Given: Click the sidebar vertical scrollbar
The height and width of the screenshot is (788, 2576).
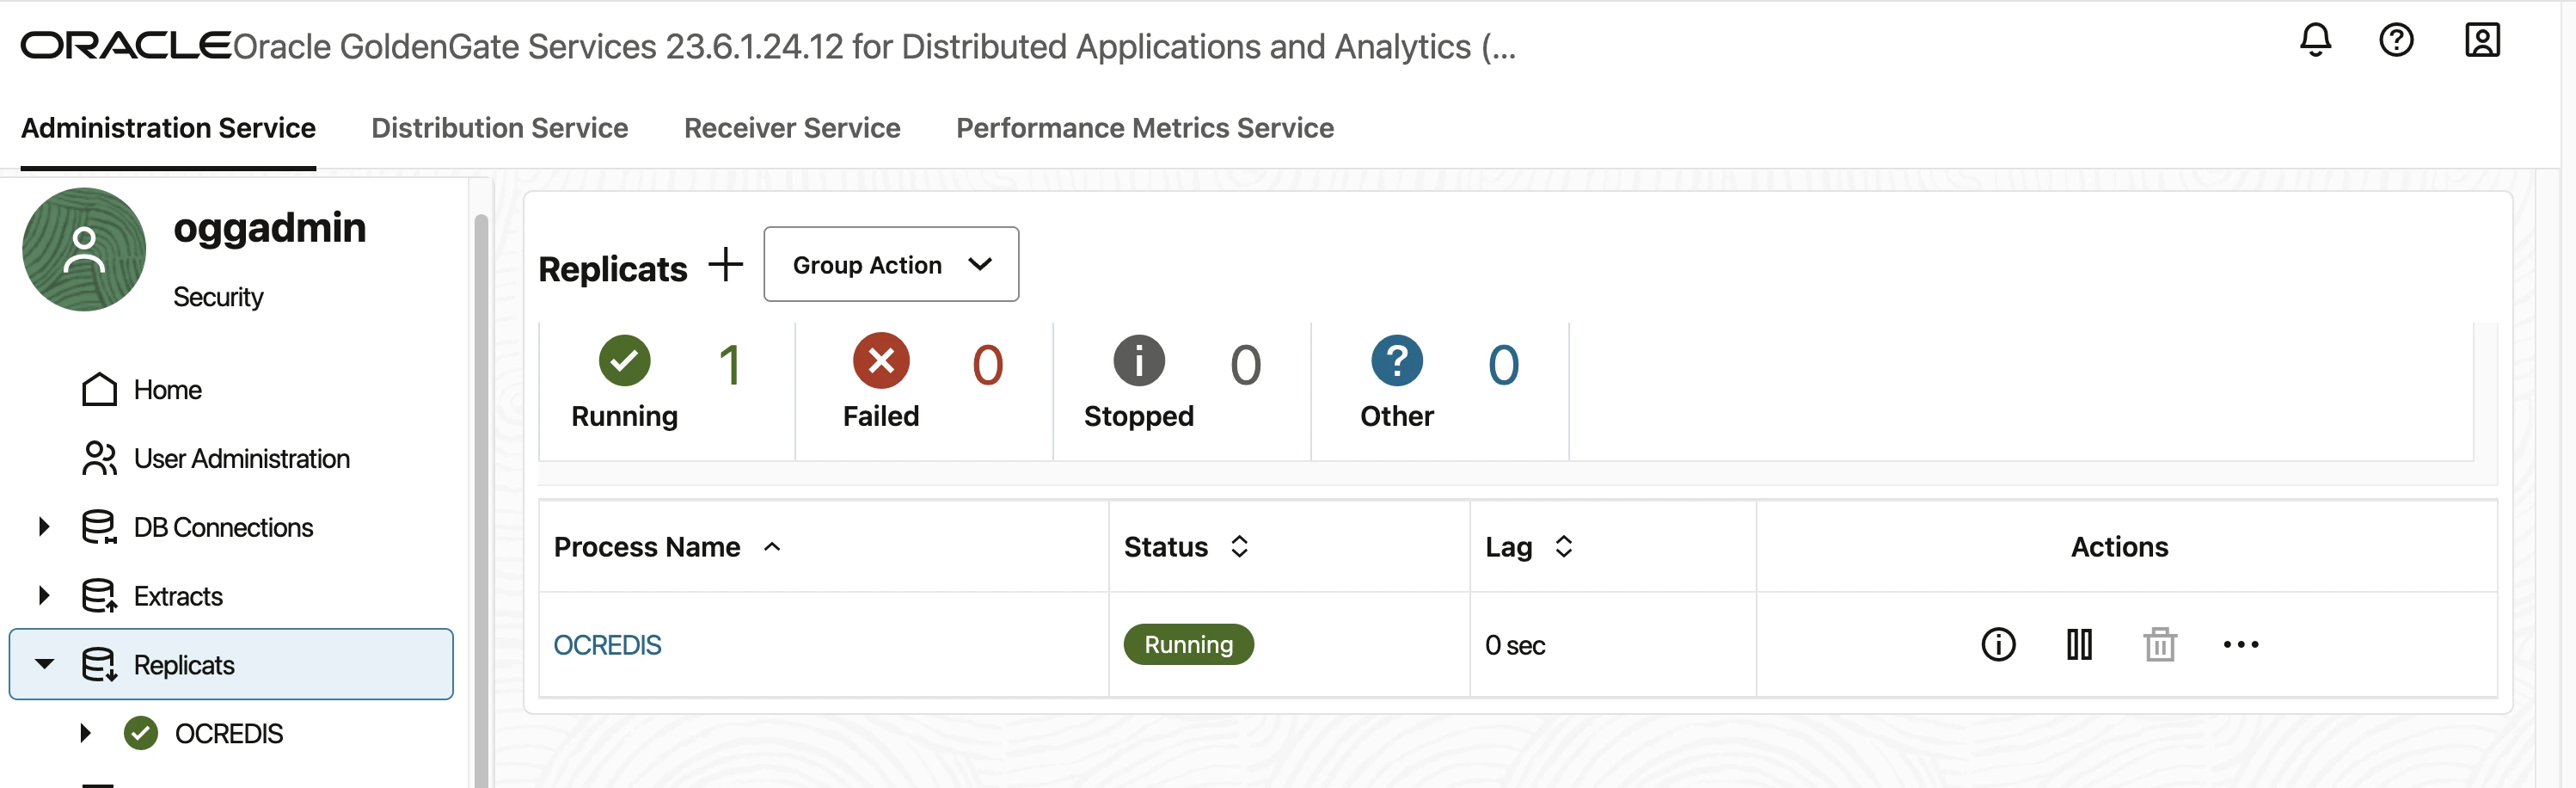Looking at the screenshot, I should pos(481,500).
